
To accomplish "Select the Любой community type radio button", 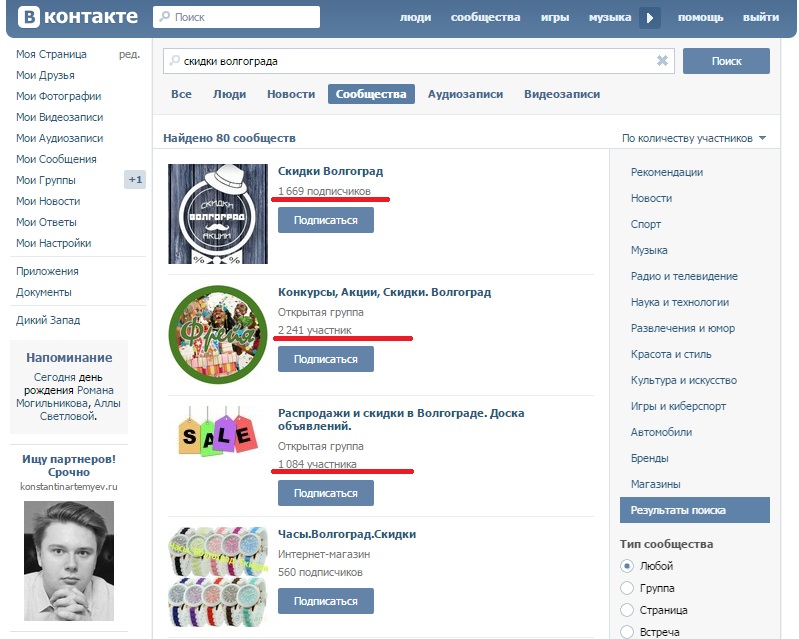I will (x=627, y=566).
